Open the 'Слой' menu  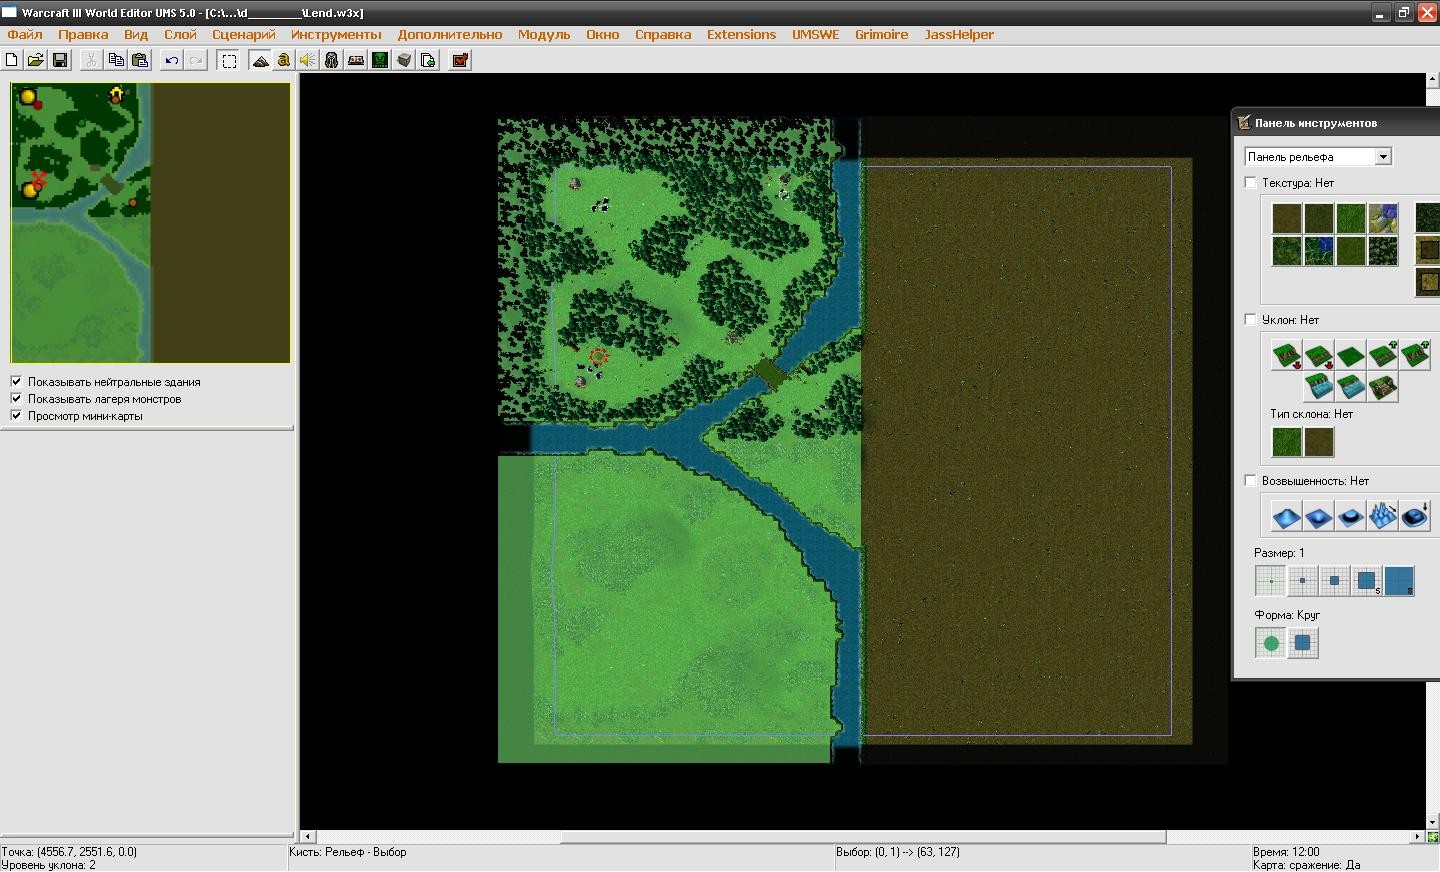point(180,34)
